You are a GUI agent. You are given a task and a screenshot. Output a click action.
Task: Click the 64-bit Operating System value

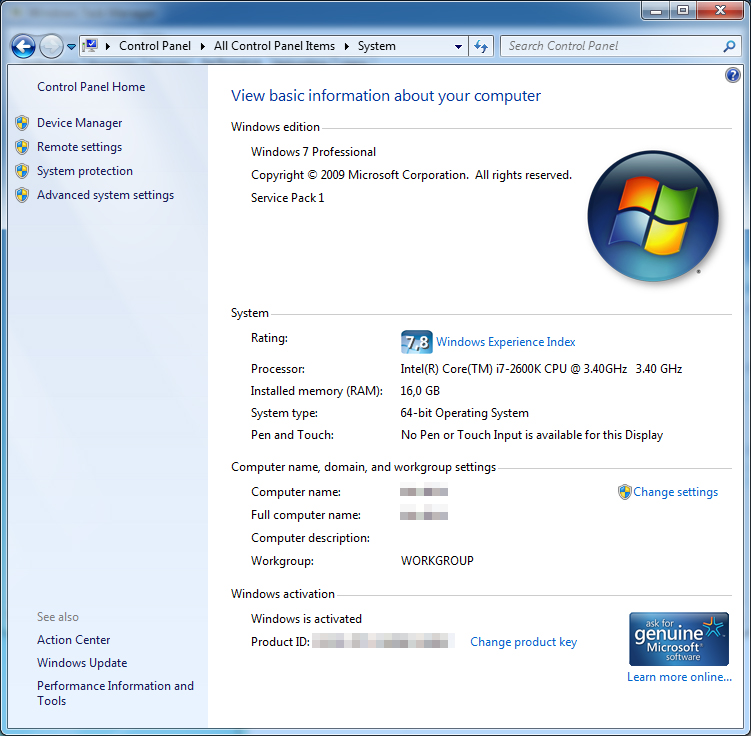[465, 413]
